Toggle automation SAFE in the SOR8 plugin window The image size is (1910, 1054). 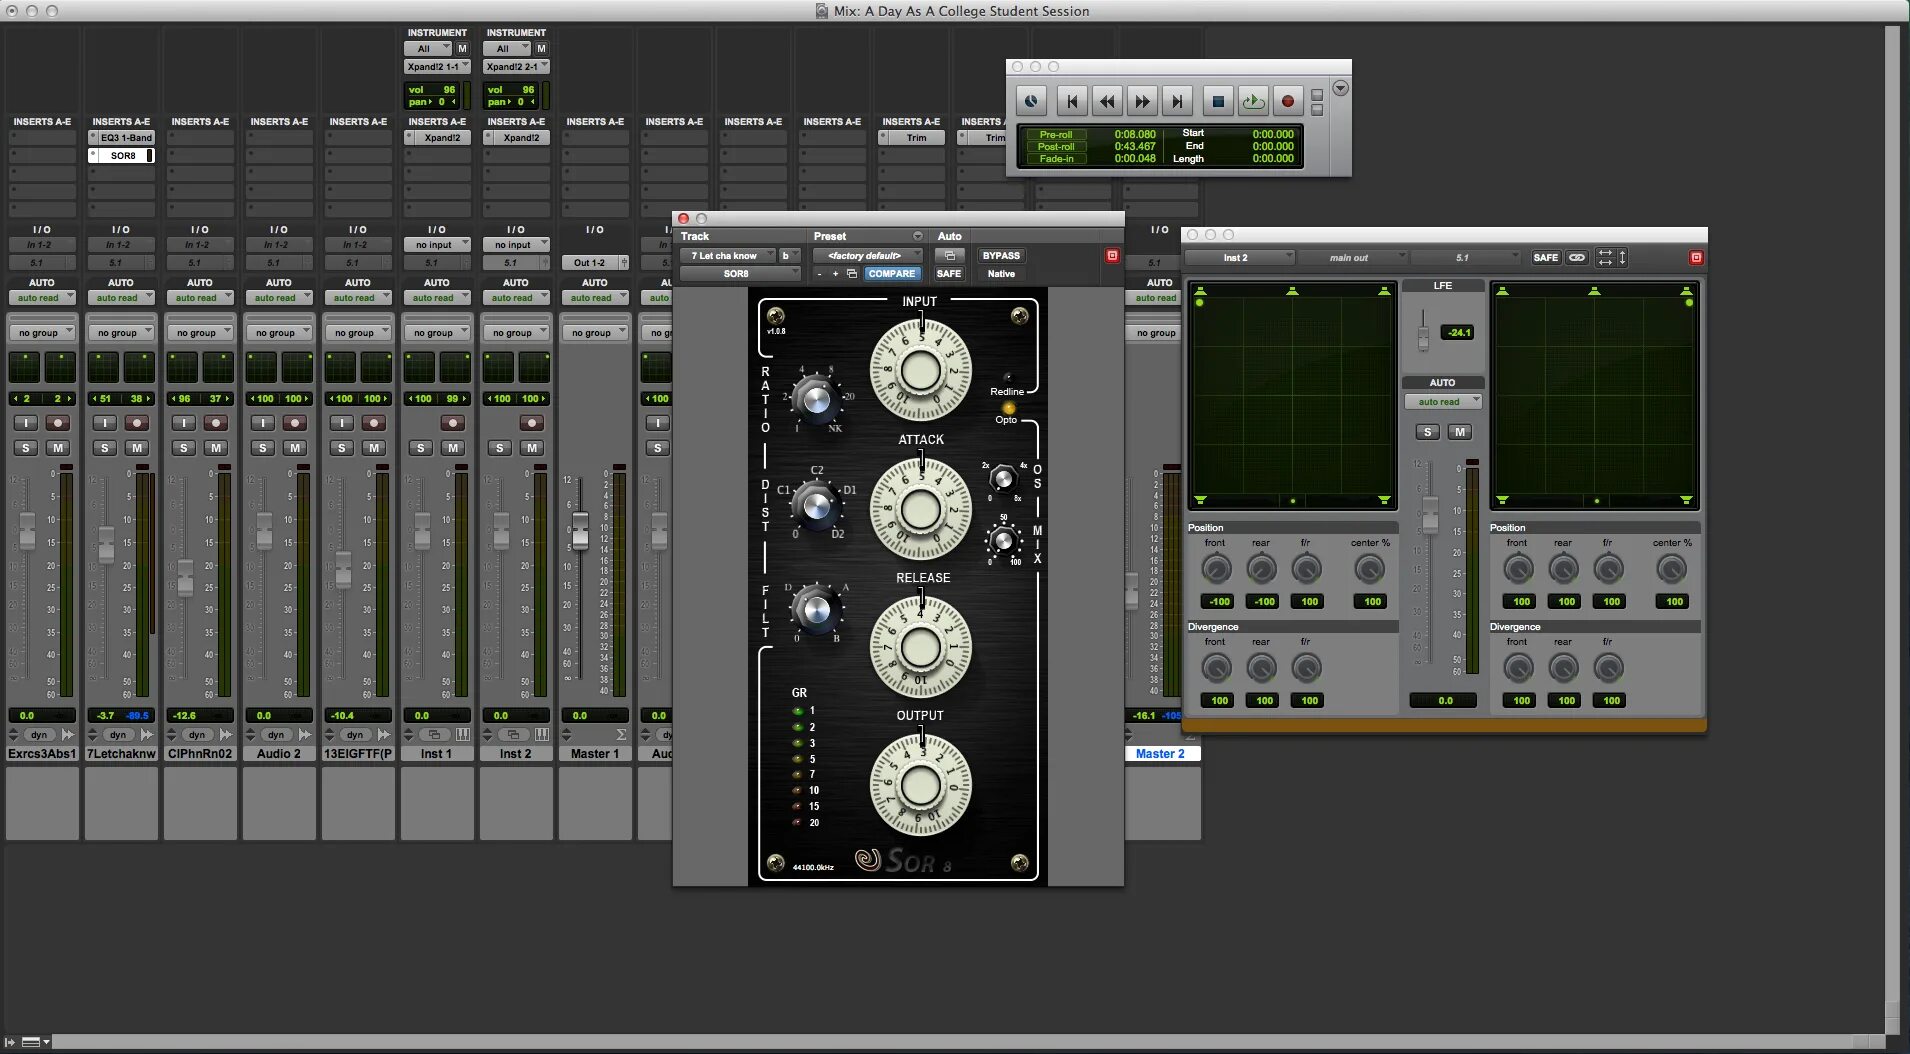coord(949,274)
